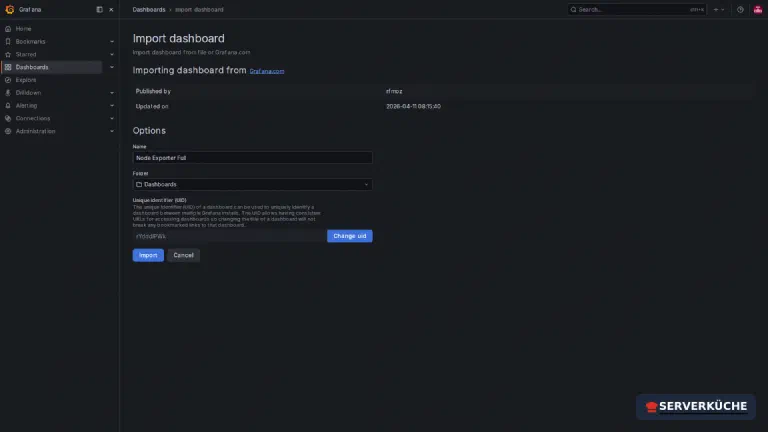This screenshot has height=432, width=768.
Task: Click the Explore compass icon
Action: click(x=8, y=80)
